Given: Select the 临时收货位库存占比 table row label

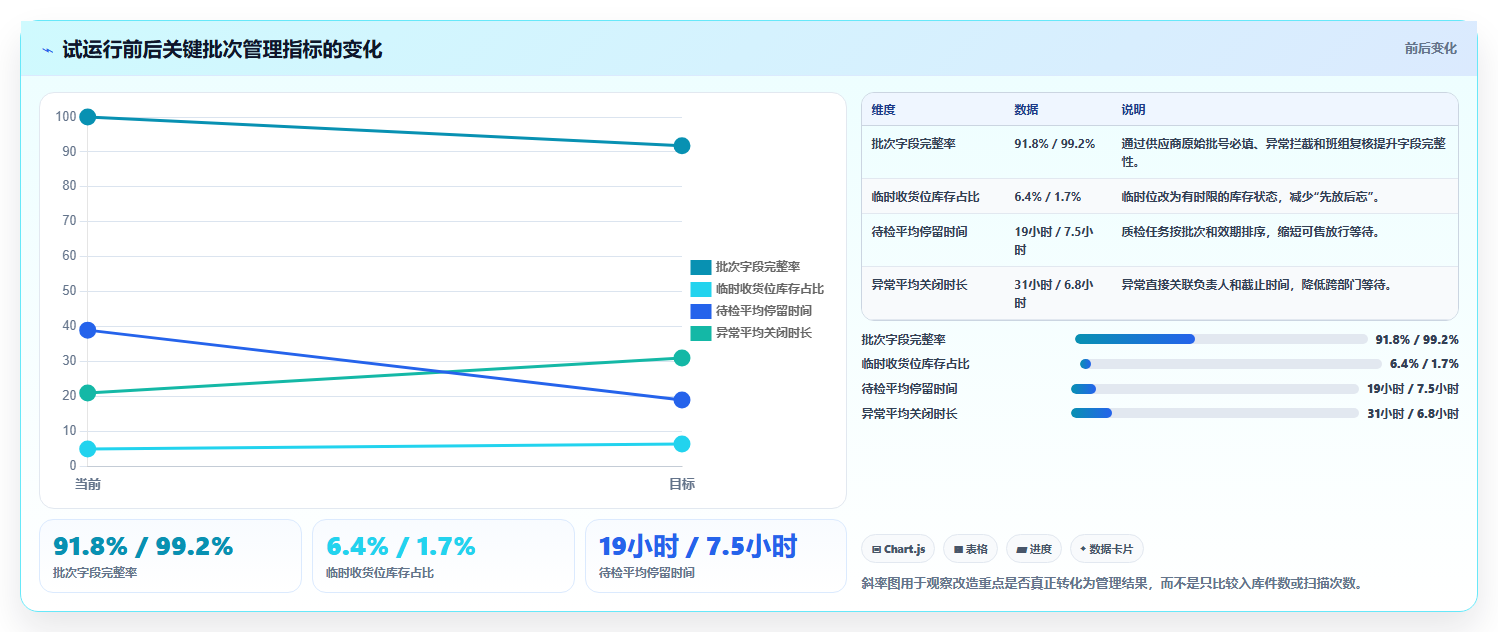Looking at the screenshot, I should pos(926,196).
